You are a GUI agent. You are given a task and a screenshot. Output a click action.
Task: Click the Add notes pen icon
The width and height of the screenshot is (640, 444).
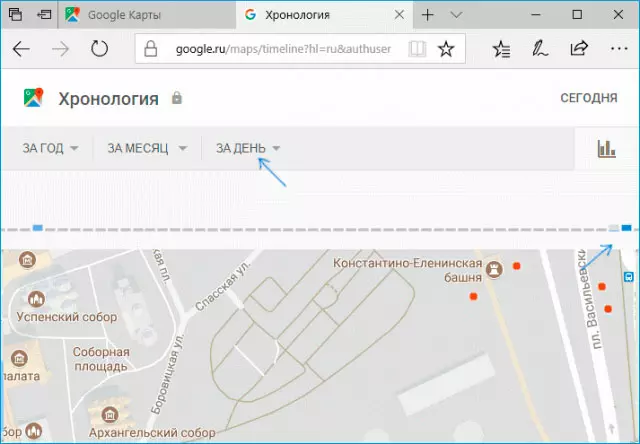click(541, 49)
